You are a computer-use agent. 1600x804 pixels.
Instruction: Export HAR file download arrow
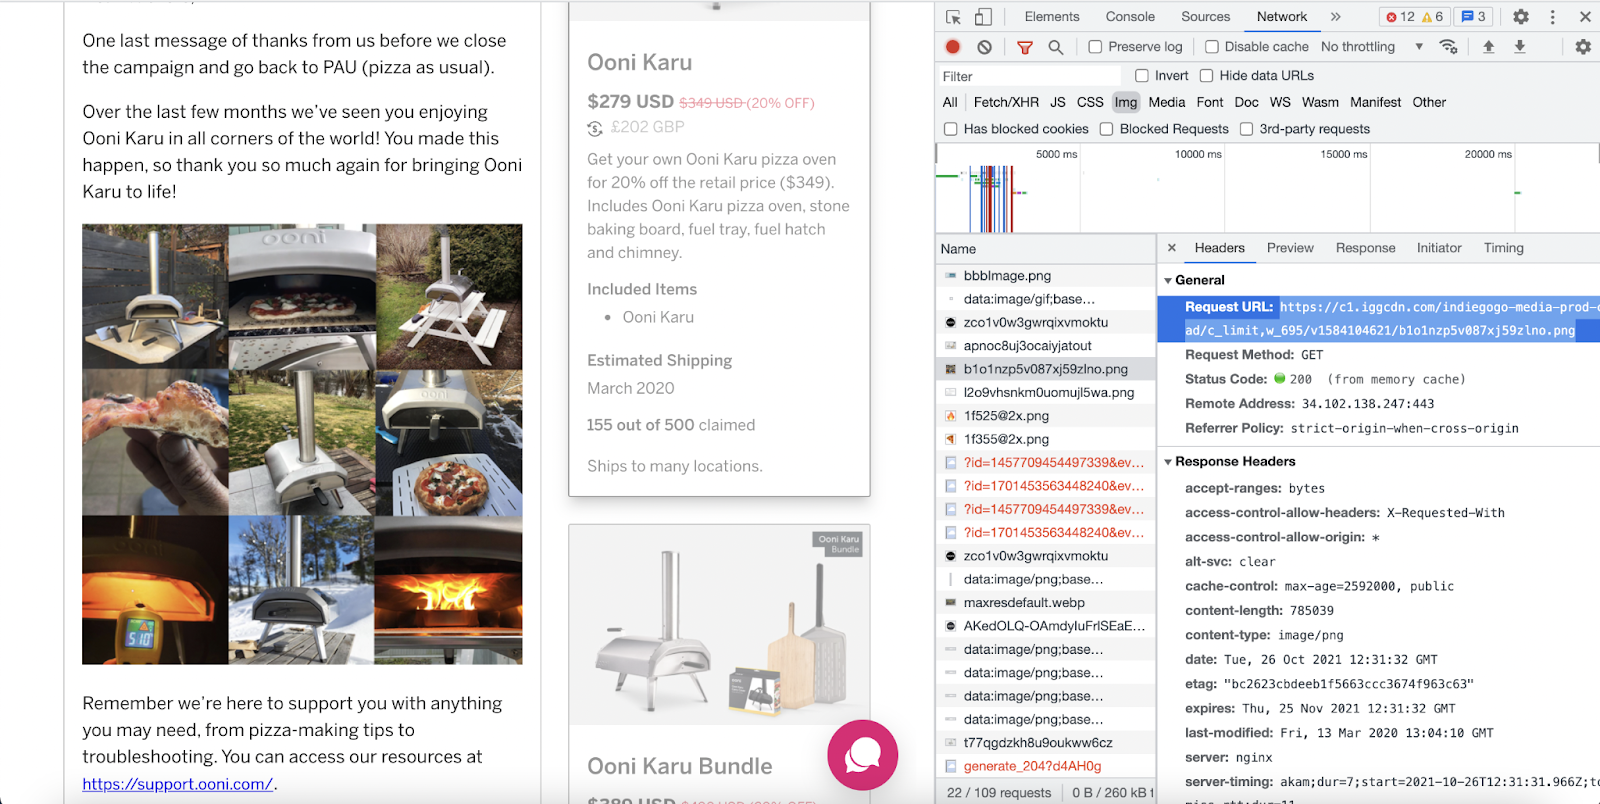pos(1520,47)
